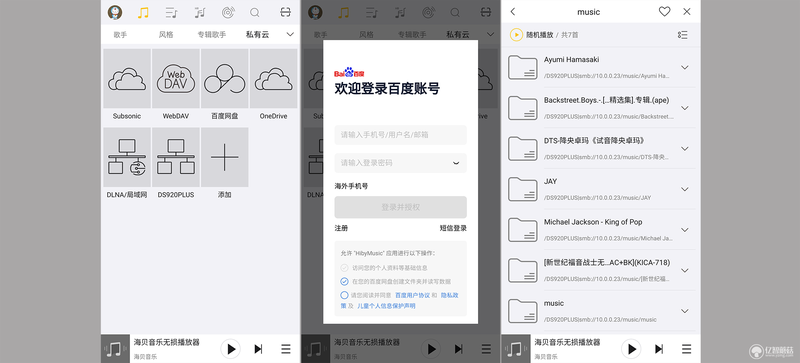
Task: Open the profile avatar in the left screen
Action: point(115,12)
